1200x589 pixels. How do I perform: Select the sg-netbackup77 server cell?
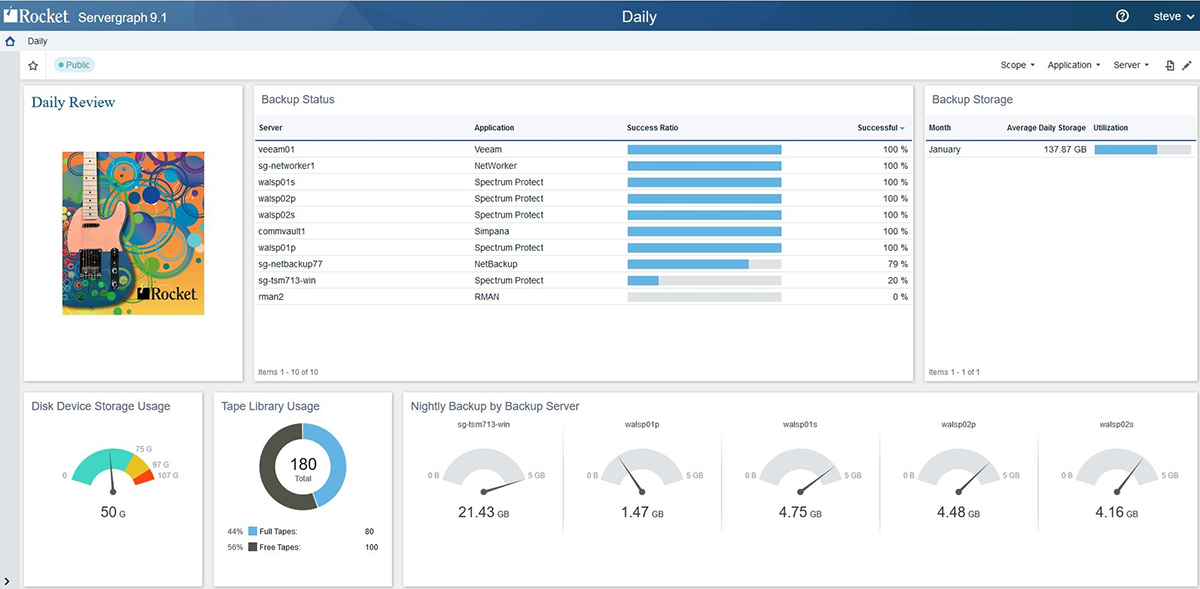coord(290,264)
